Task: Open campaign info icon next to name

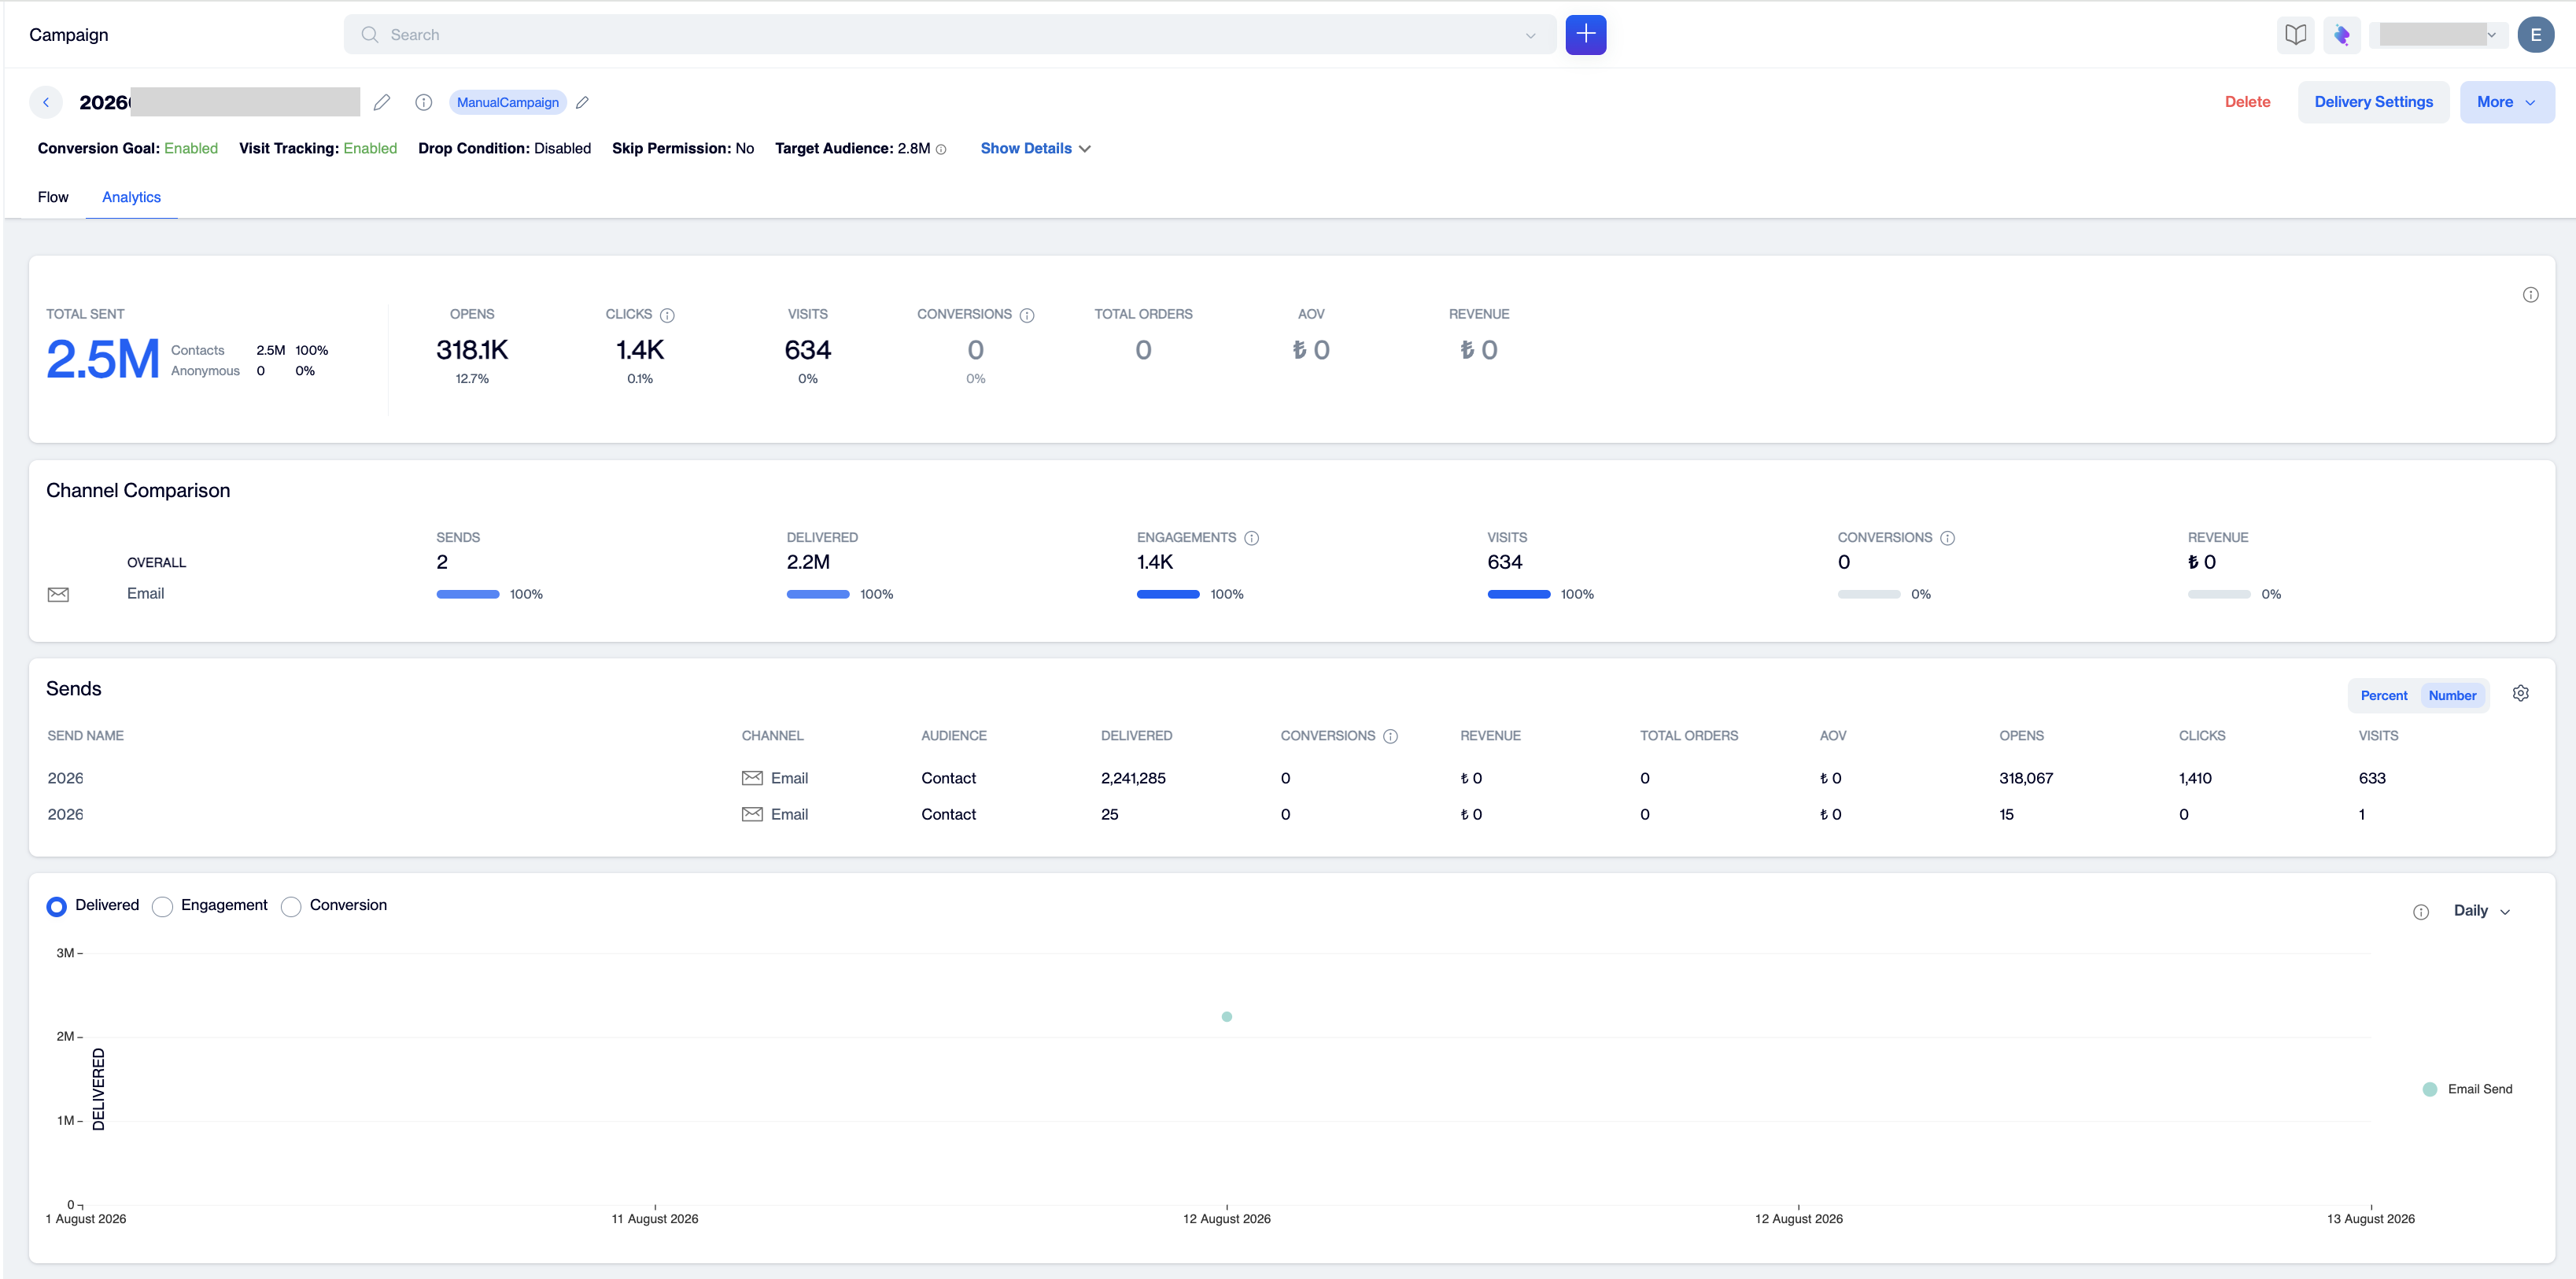Action: point(424,102)
